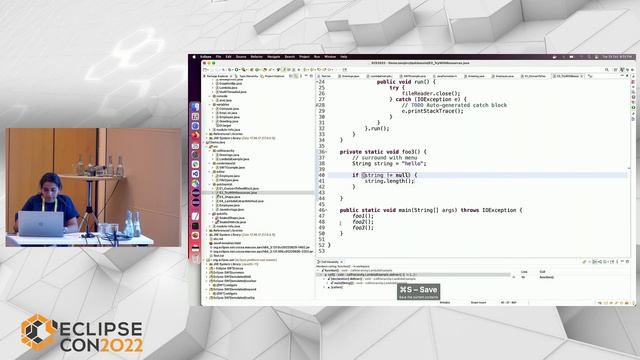Image resolution: width=640 pixels, height=360 pixels.
Task: Click the Debug bug toolbar icon
Action: pyautogui.click(x=230, y=70)
